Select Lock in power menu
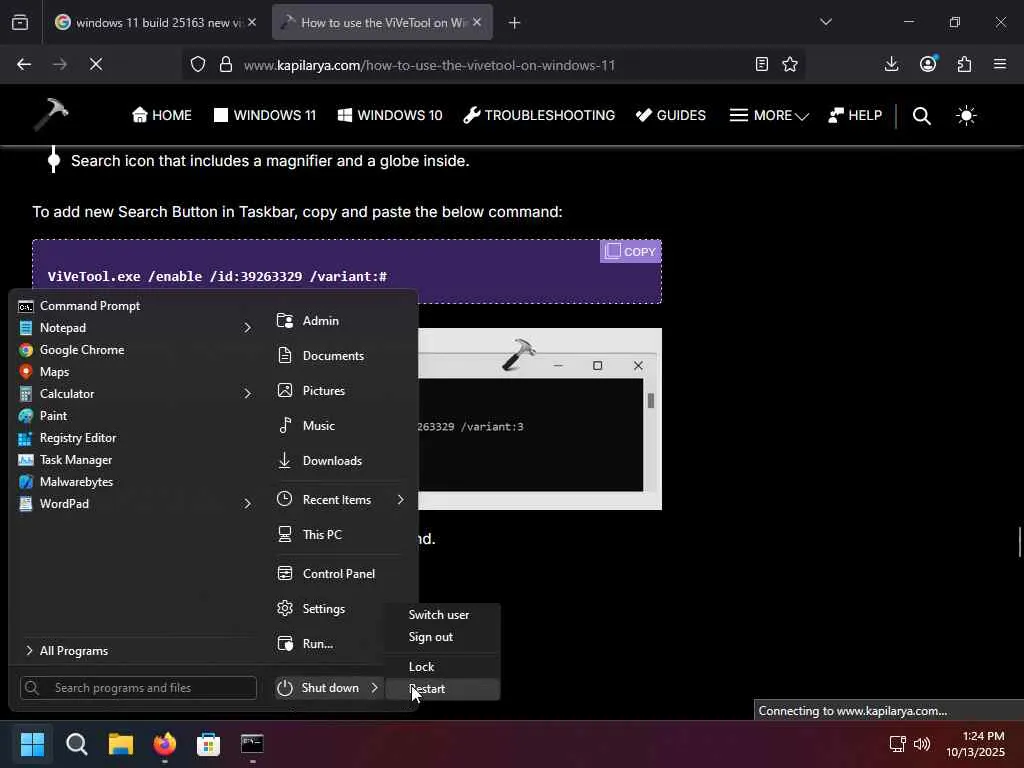The image size is (1024, 768). click(422, 667)
